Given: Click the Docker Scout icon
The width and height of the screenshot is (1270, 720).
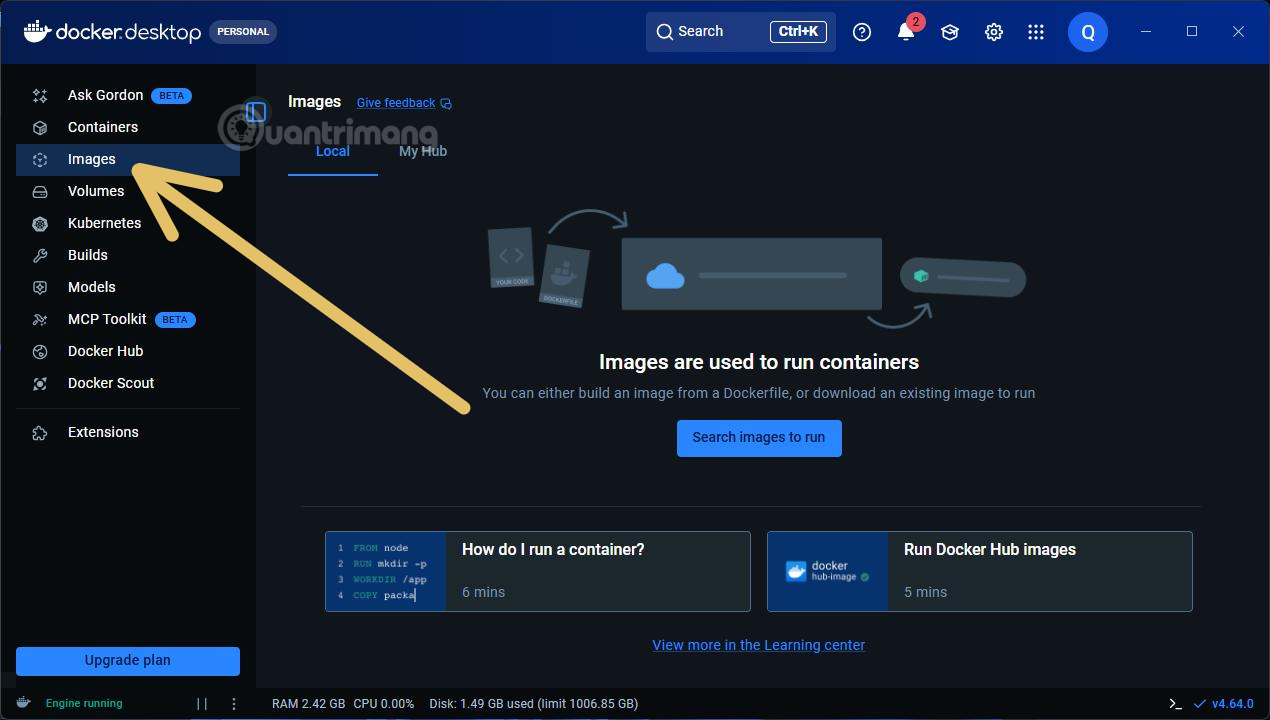Looking at the screenshot, I should 40,384.
